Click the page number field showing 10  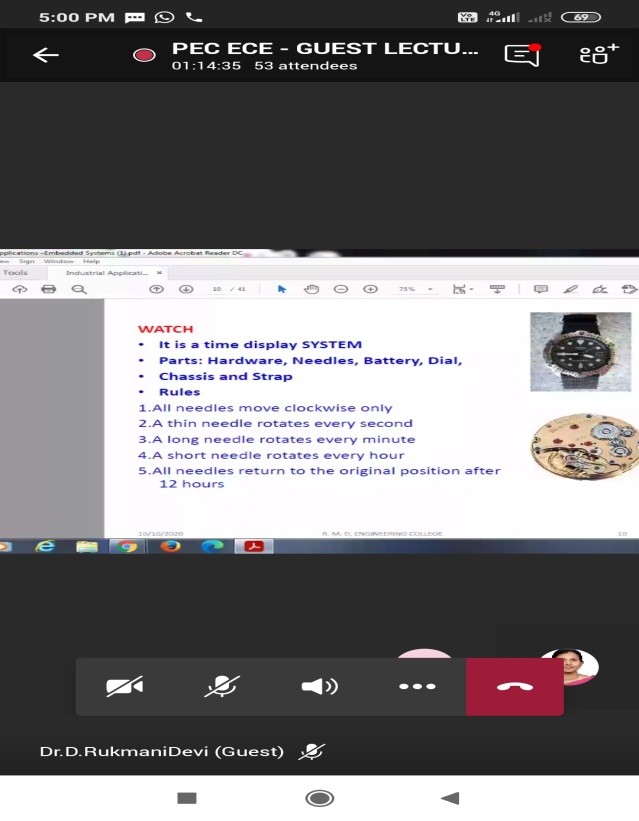click(216, 289)
